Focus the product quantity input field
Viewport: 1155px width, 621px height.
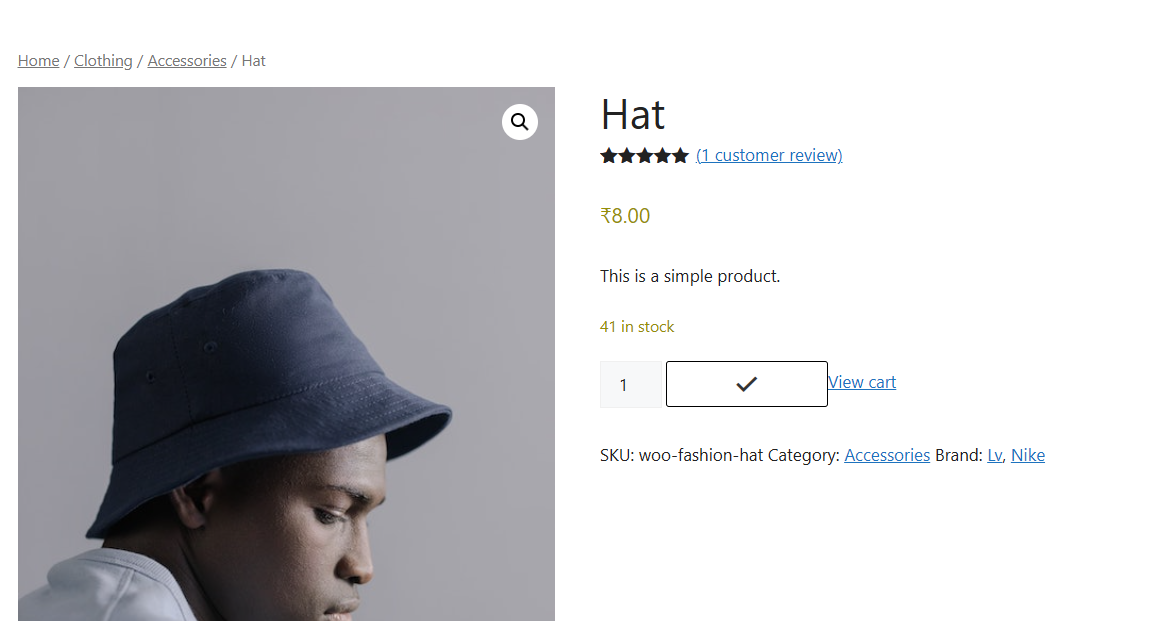tap(629, 385)
